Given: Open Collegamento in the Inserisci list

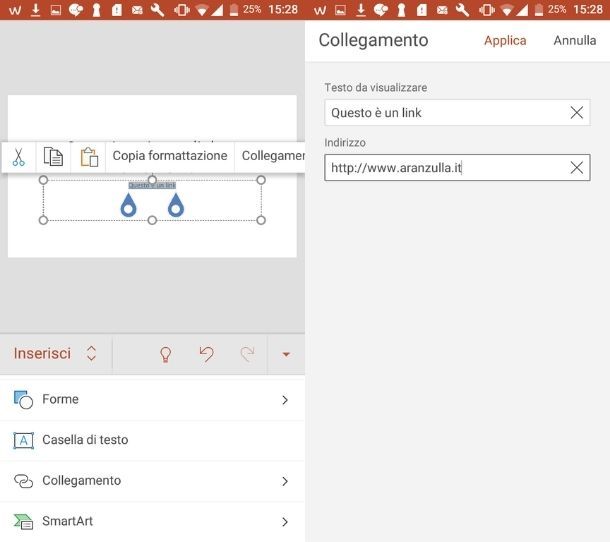Looking at the screenshot, I should (152, 481).
